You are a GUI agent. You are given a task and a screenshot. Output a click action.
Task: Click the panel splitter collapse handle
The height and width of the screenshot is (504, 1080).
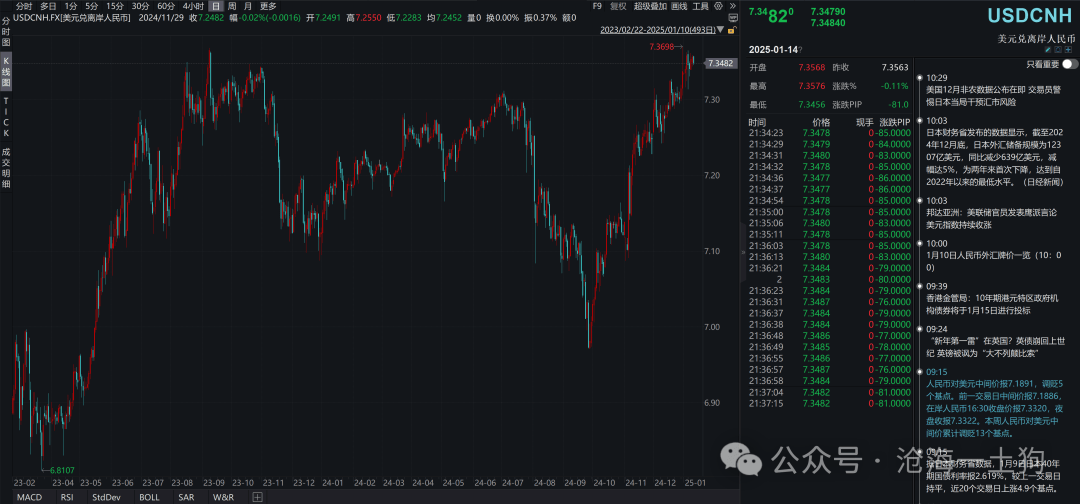click(x=742, y=253)
